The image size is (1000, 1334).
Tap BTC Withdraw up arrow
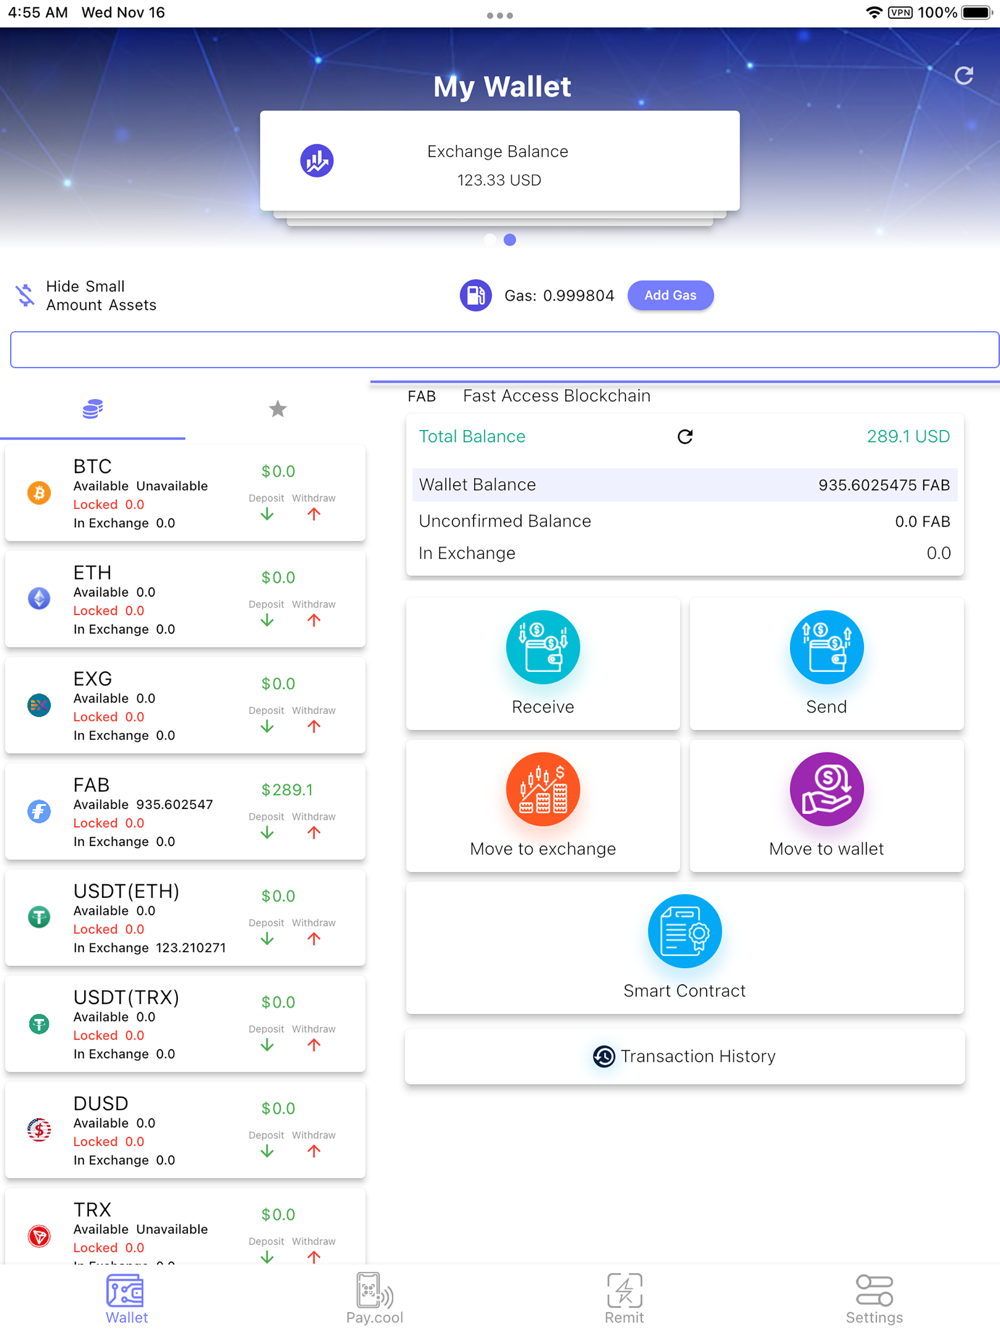[x=314, y=514]
